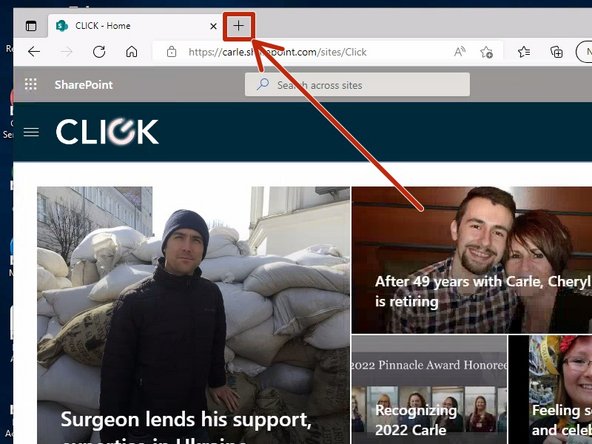Screen dimensions: 592x444
Task: Open Recognizing 2022 Carle Pinnacle Award article
Action: pos(429,389)
